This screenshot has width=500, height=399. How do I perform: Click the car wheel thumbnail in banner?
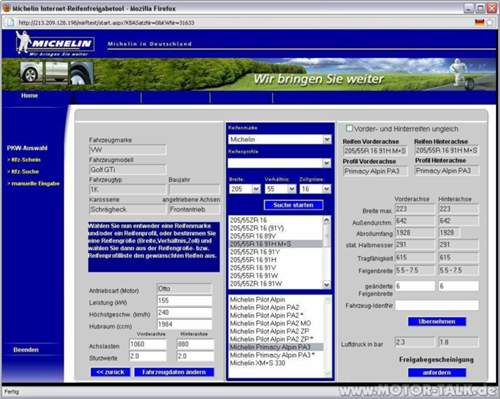click(x=32, y=72)
